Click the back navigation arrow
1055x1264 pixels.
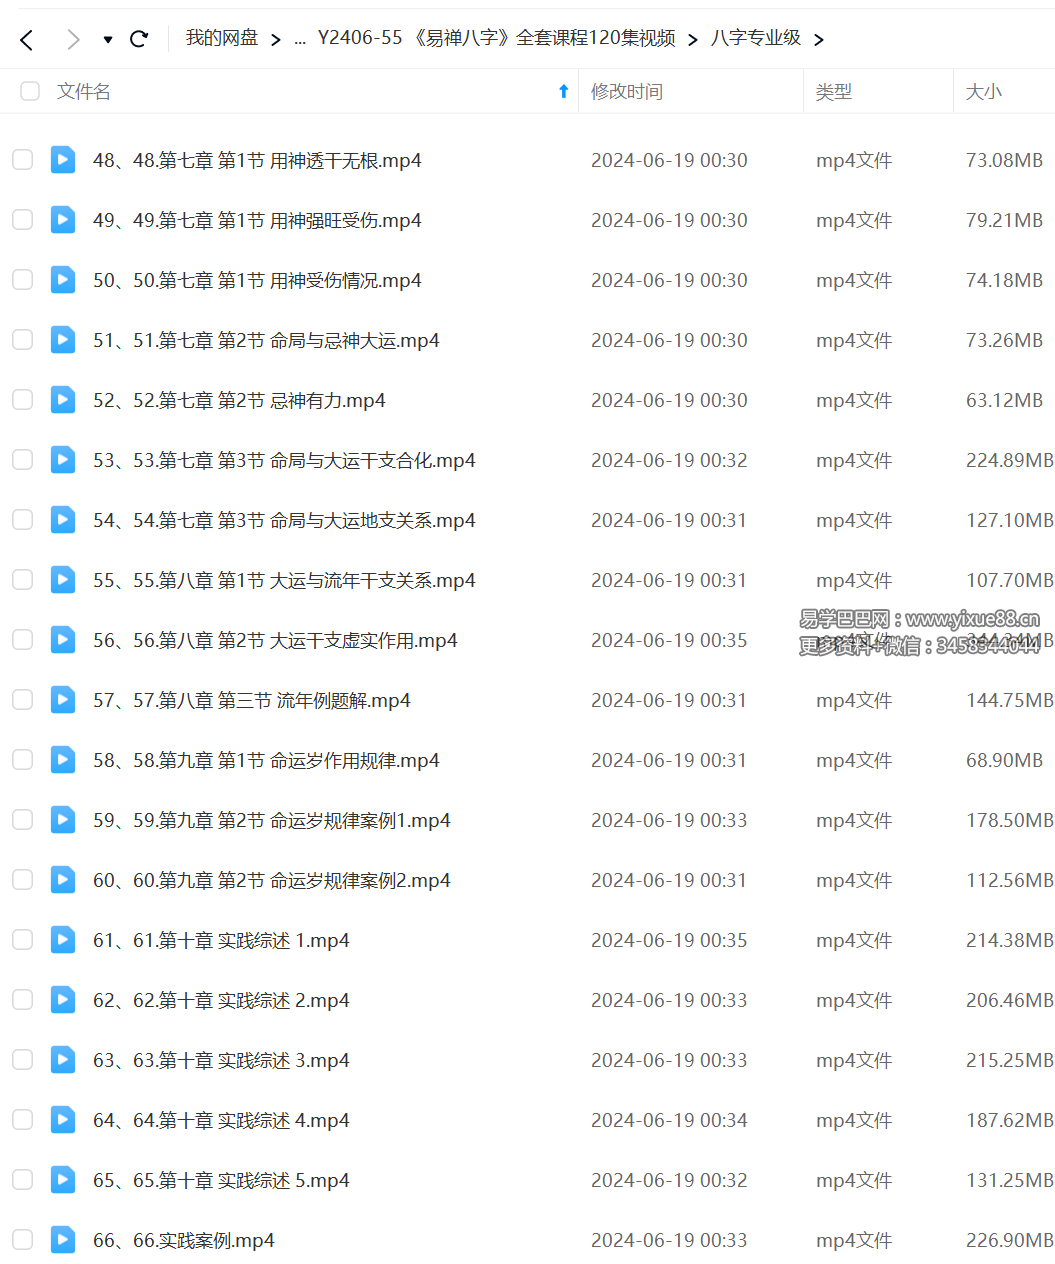27,40
